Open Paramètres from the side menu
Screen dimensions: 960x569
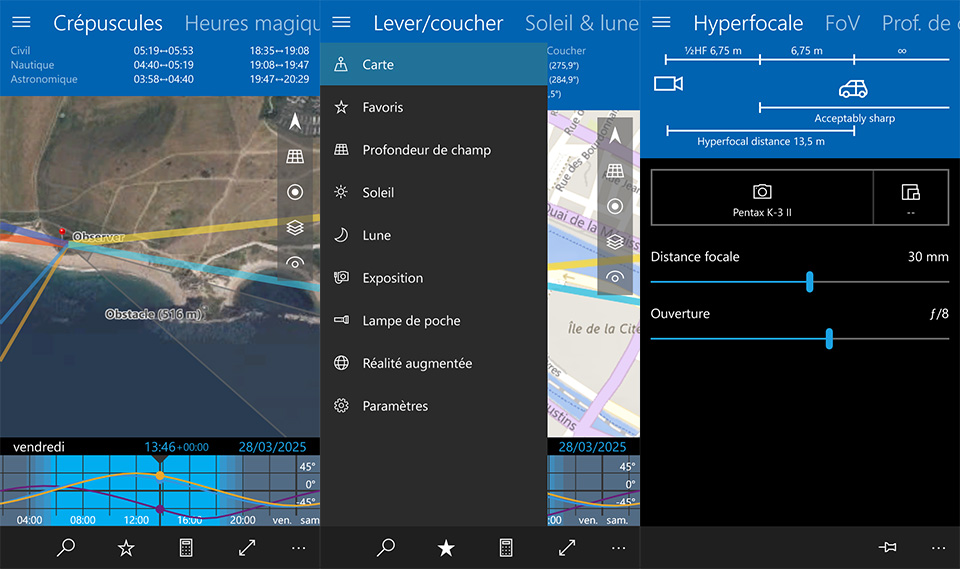click(x=394, y=406)
